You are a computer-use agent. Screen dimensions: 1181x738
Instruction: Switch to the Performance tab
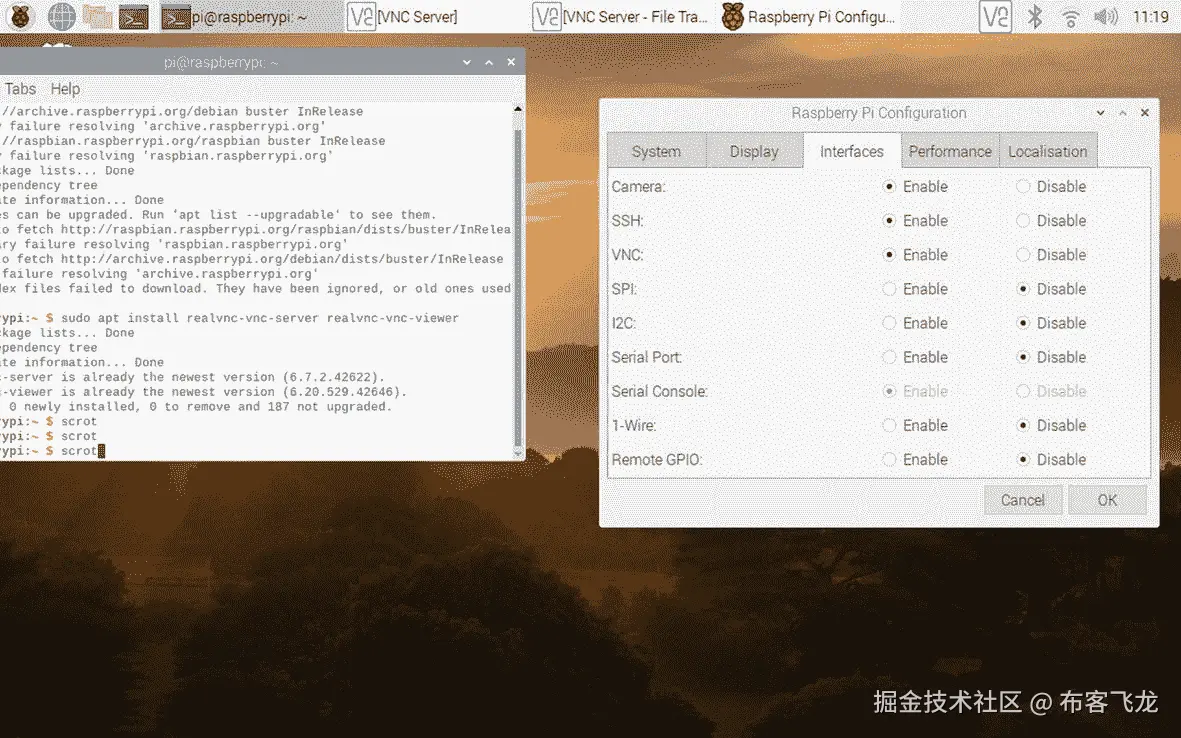click(950, 151)
